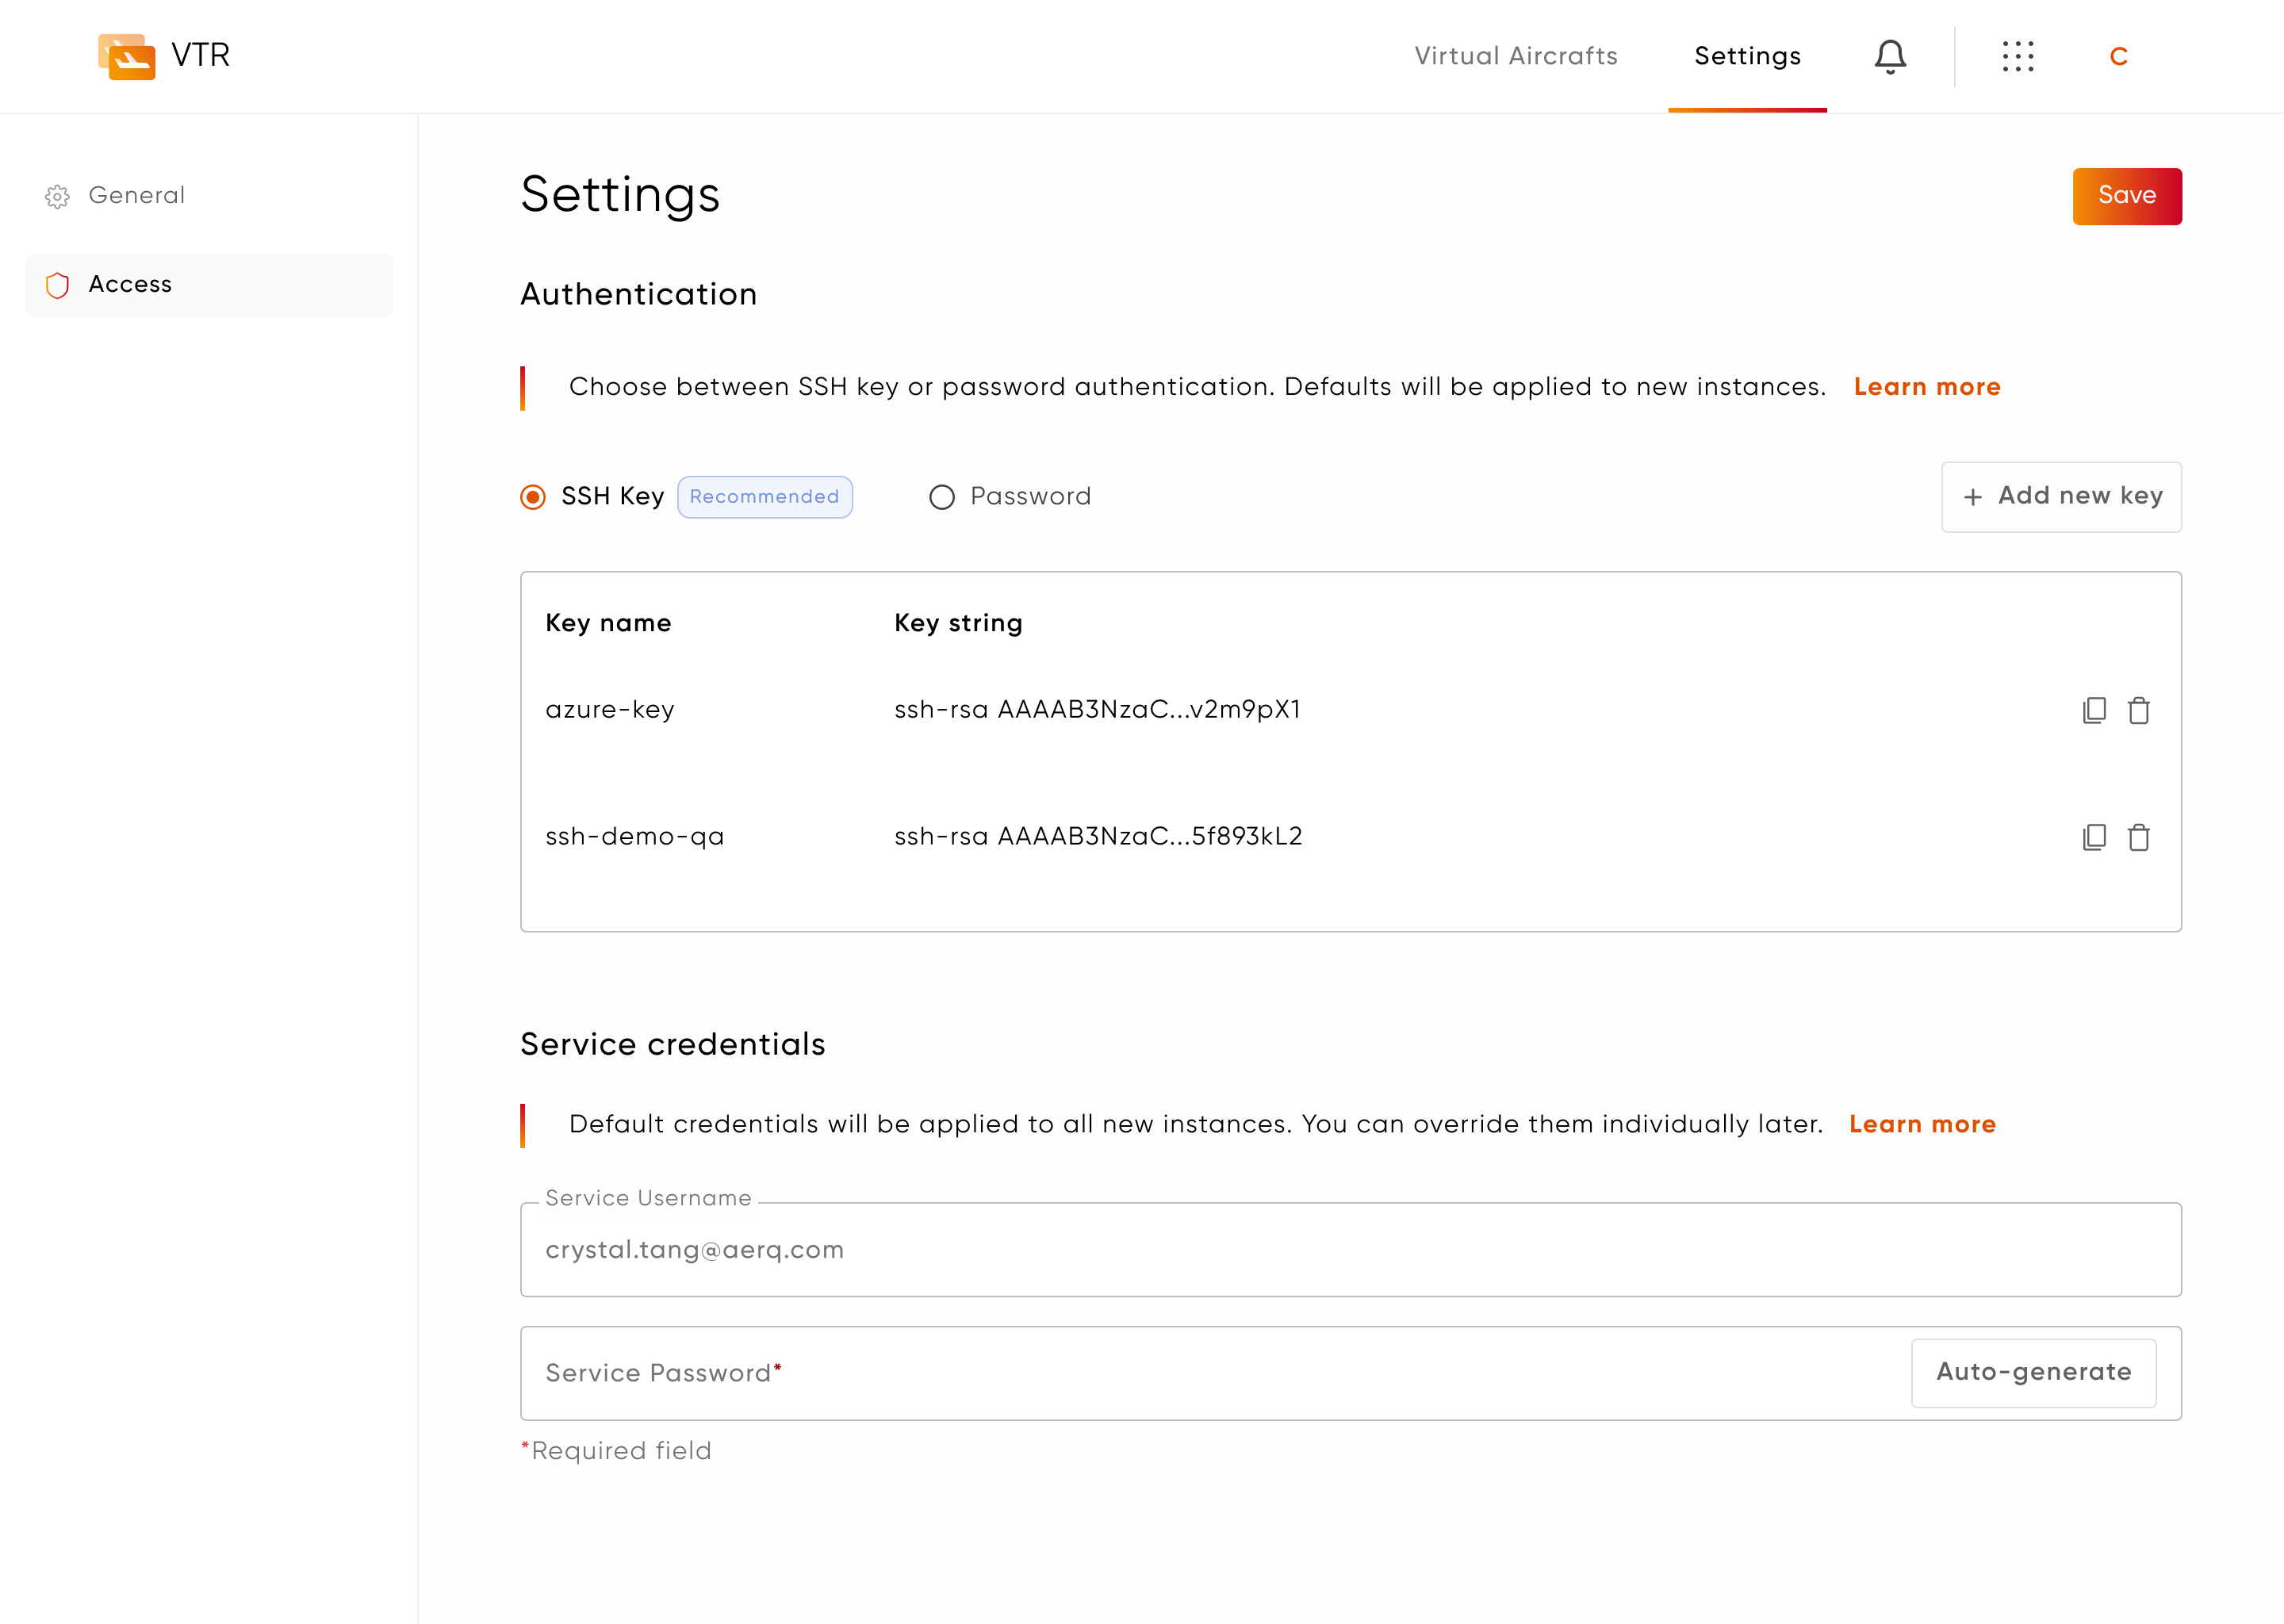Click the Save button
Image resolution: width=2284 pixels, height=1624 pixels.
coord(2126,196)
